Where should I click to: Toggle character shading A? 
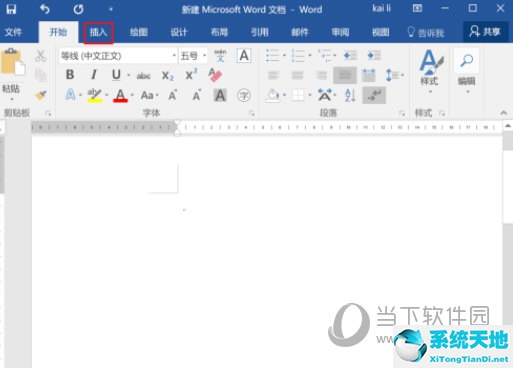pos(220,96)
